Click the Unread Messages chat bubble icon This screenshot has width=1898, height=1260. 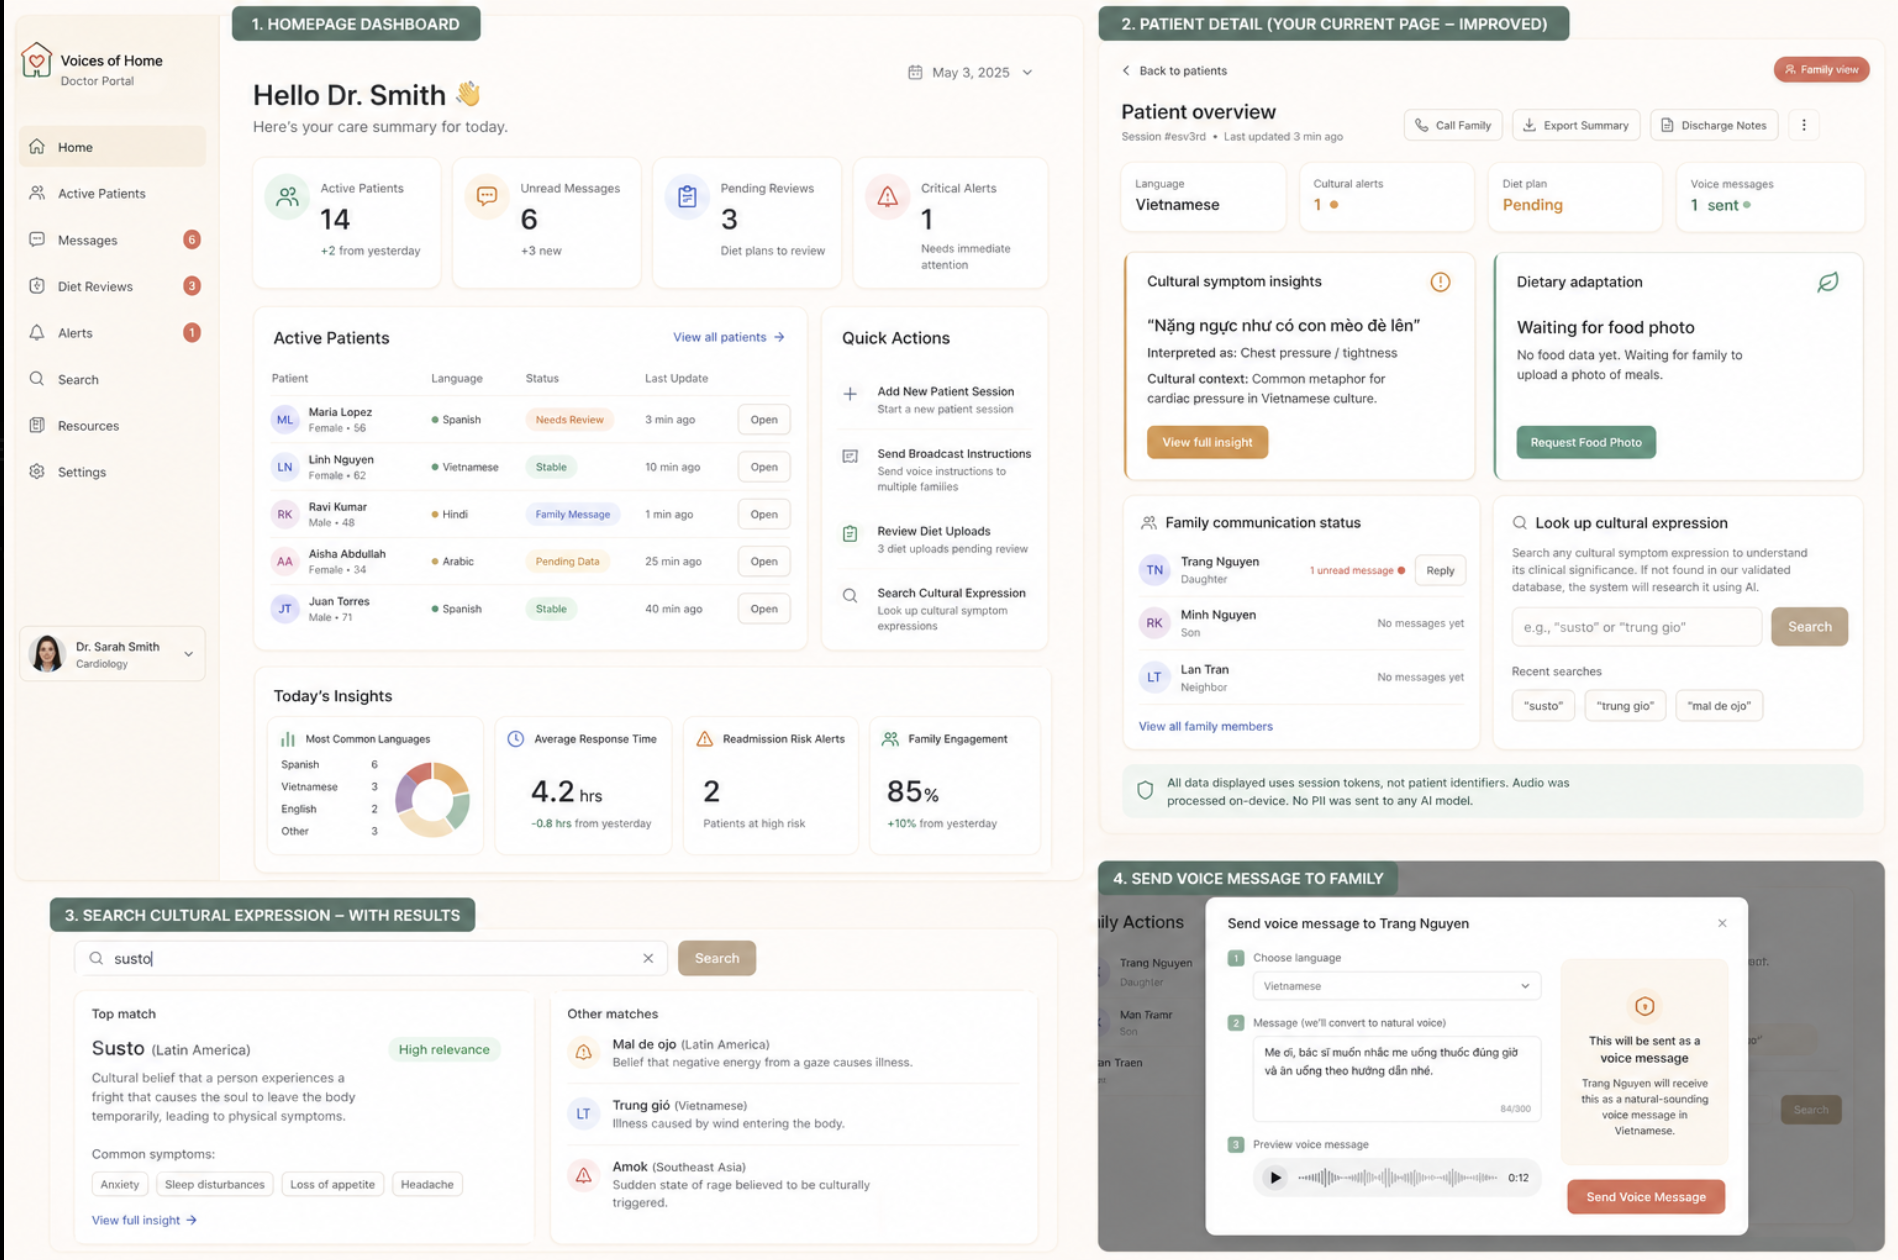[x=487, y=196]
